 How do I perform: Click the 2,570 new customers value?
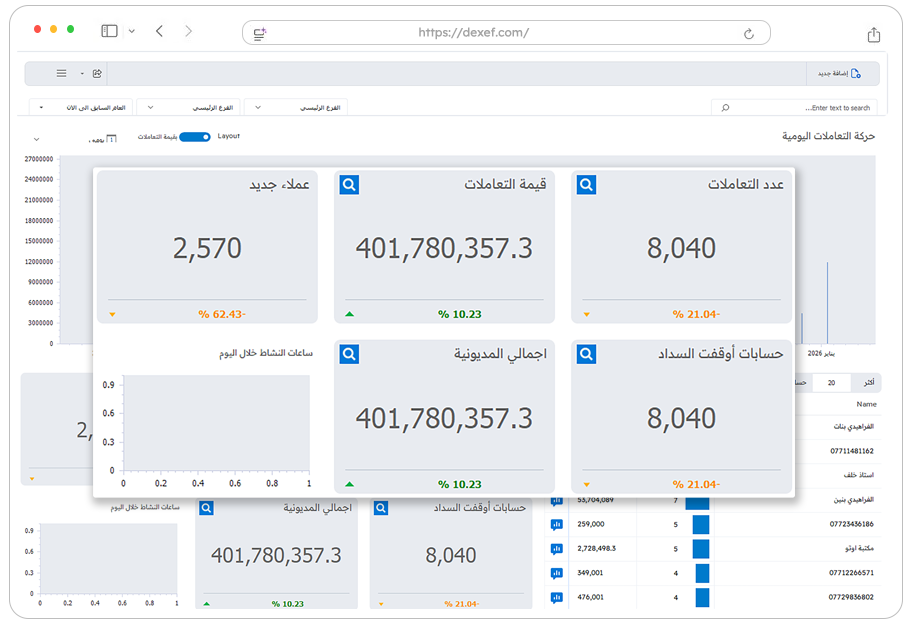click(x=207, y=249)
